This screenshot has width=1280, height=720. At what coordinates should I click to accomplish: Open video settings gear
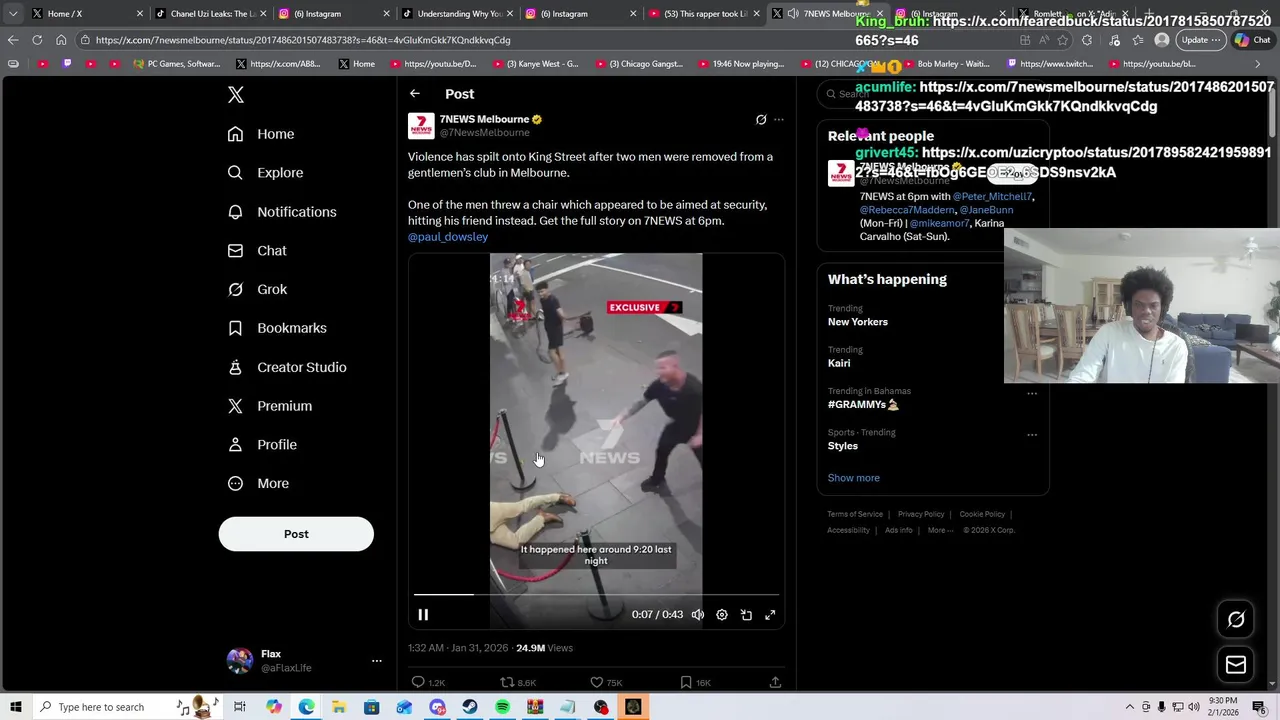coord(722,615)
